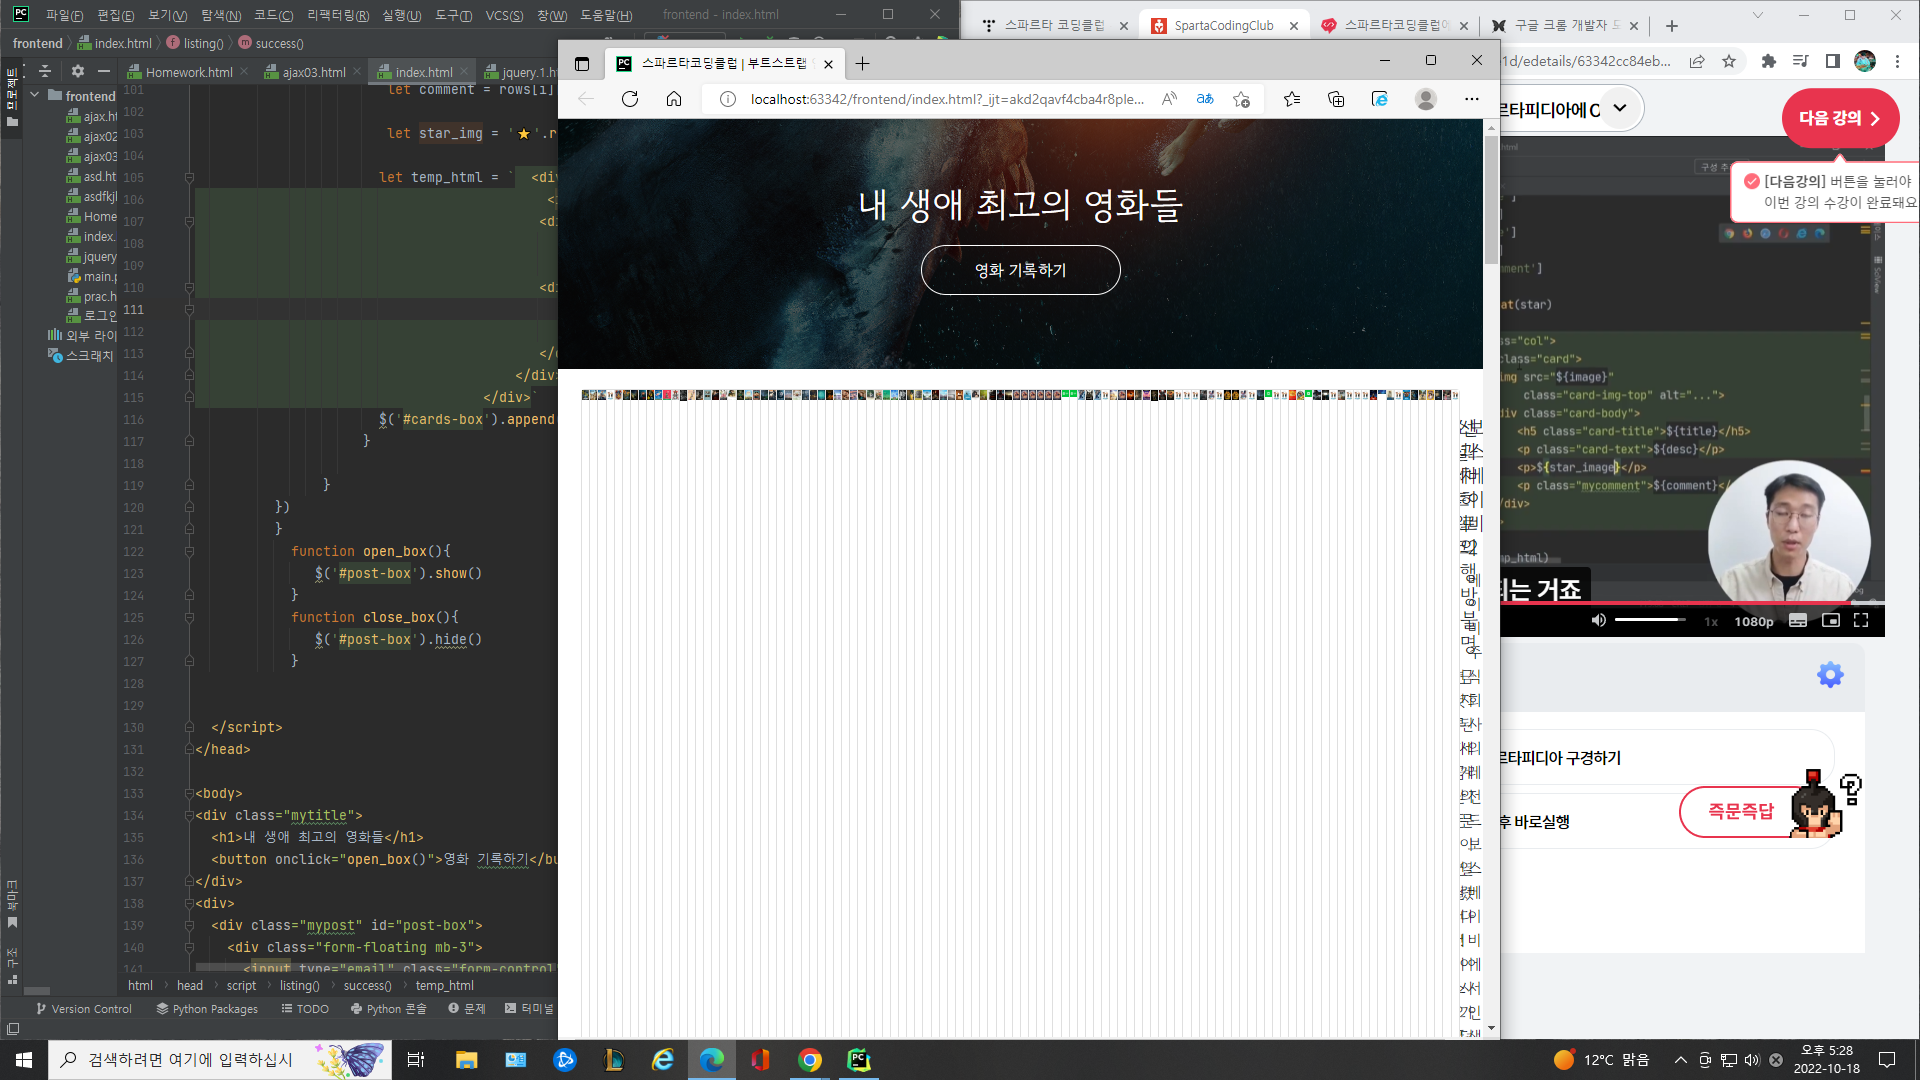This screenshot has width=1920, height=1080.
Task: Open Edge collections icon
Action: pyautogui.click(x=1336, y=99)
